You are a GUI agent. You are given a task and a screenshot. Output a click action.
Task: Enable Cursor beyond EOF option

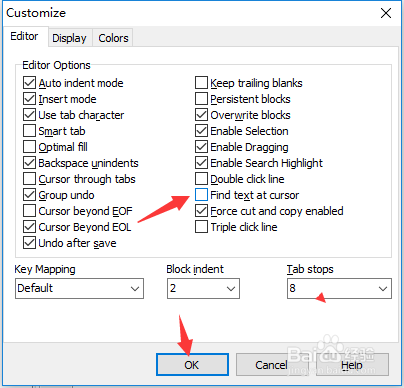point(29,211)
